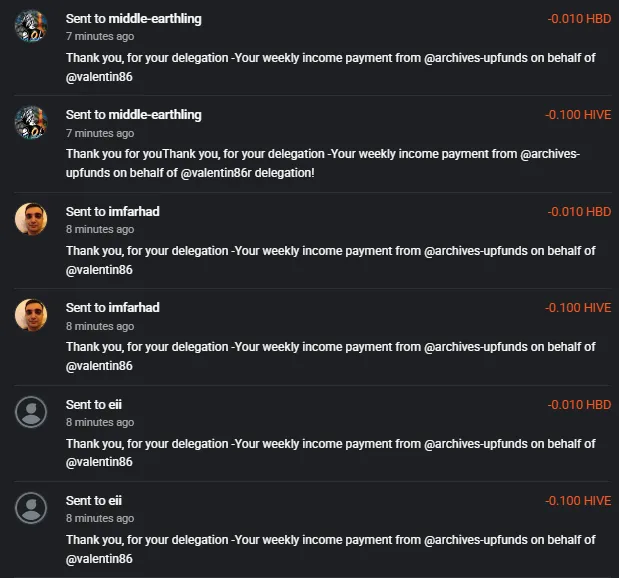This screenshot has height=578, width=619.
Task: Open middle-earthling avatar on HIVE transfer
Action: [x=31, y=122]
